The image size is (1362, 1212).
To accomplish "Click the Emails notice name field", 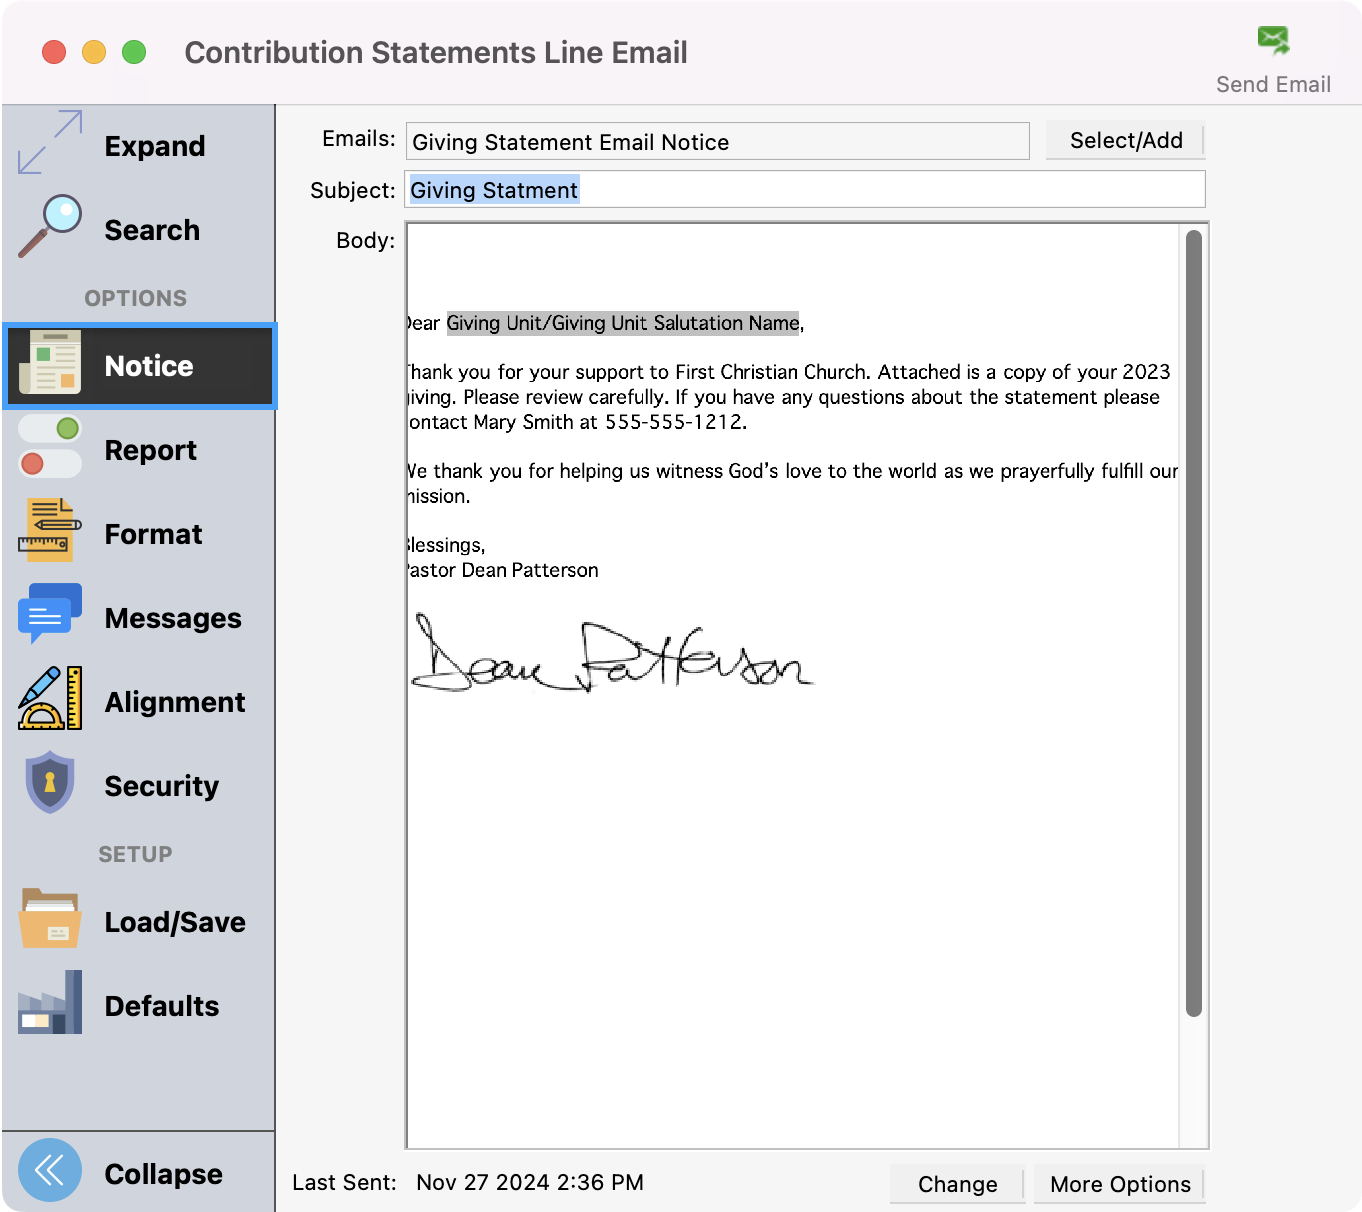I will click(717, 142).
